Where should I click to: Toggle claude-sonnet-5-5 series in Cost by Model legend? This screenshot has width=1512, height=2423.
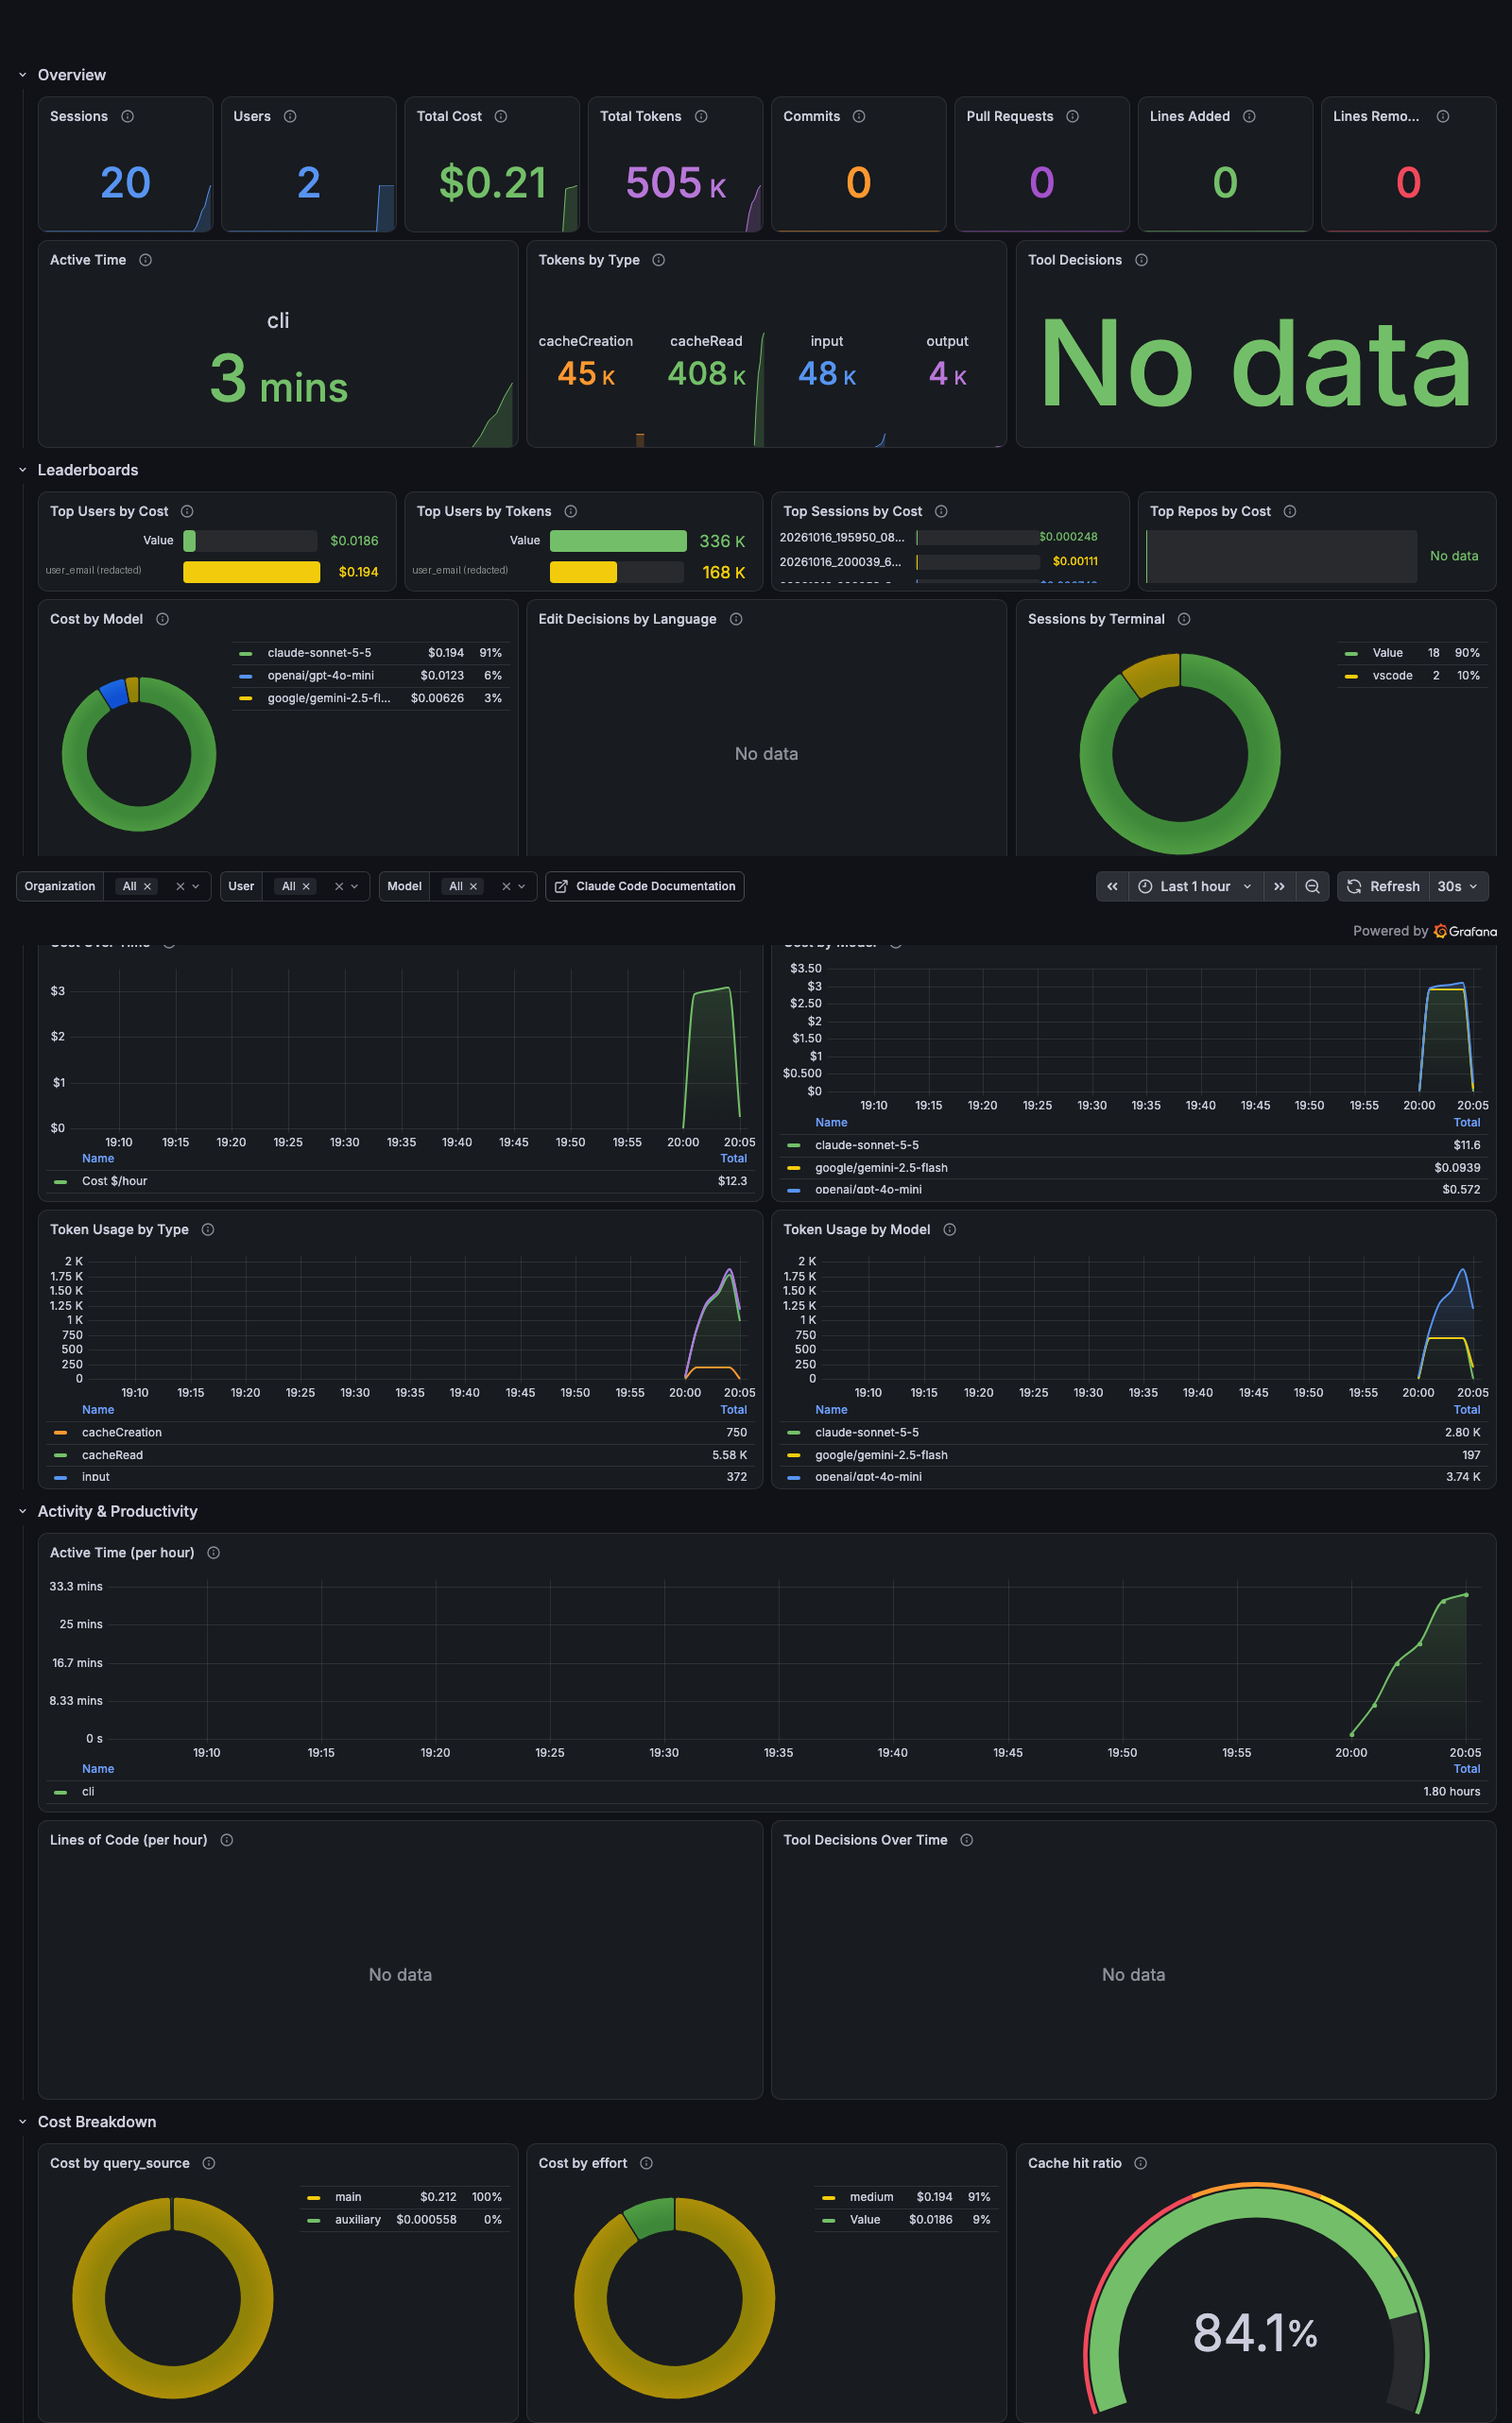click(319, 653)
